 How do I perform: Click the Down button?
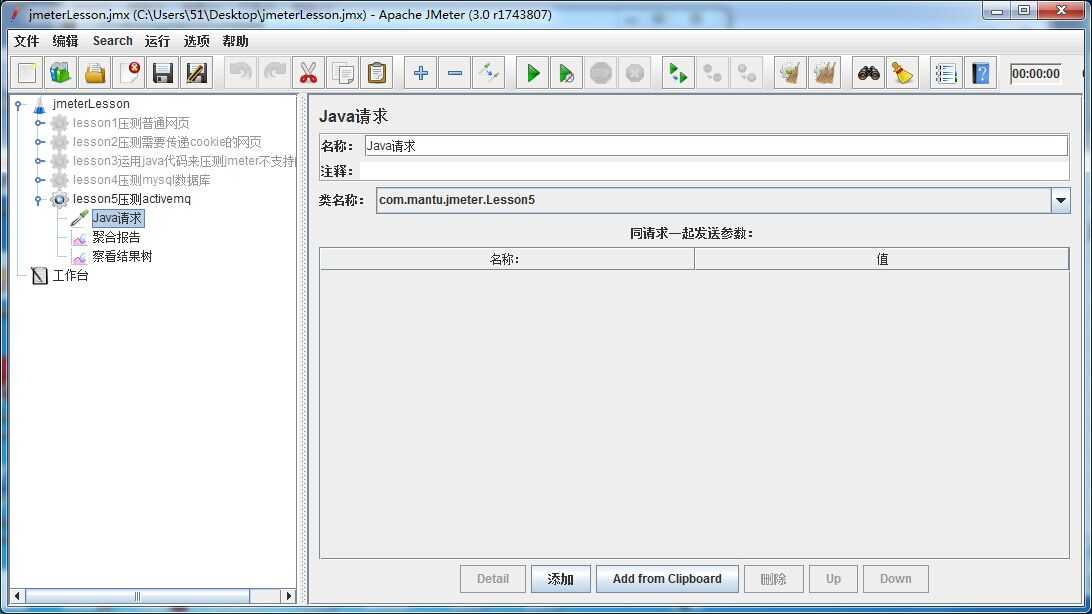tap(896, 579)
